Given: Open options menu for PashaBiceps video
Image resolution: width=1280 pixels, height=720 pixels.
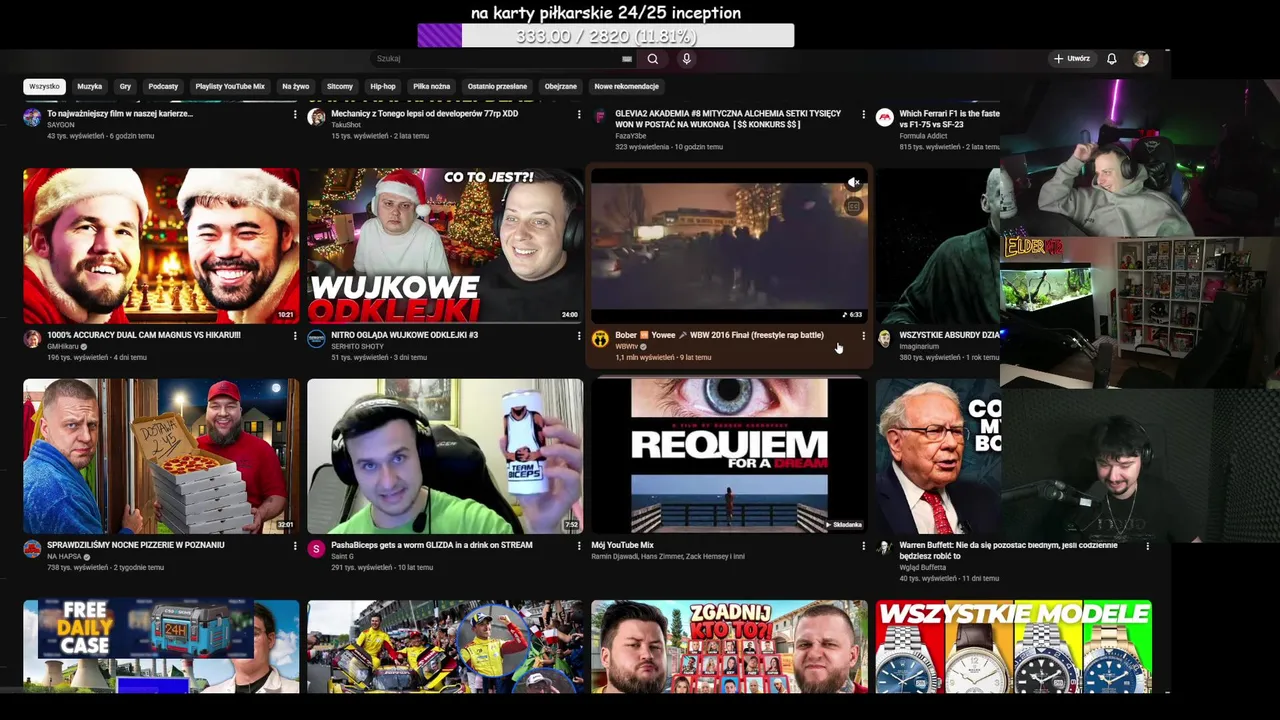Looking at the screenshot, I should click(579, 546).
